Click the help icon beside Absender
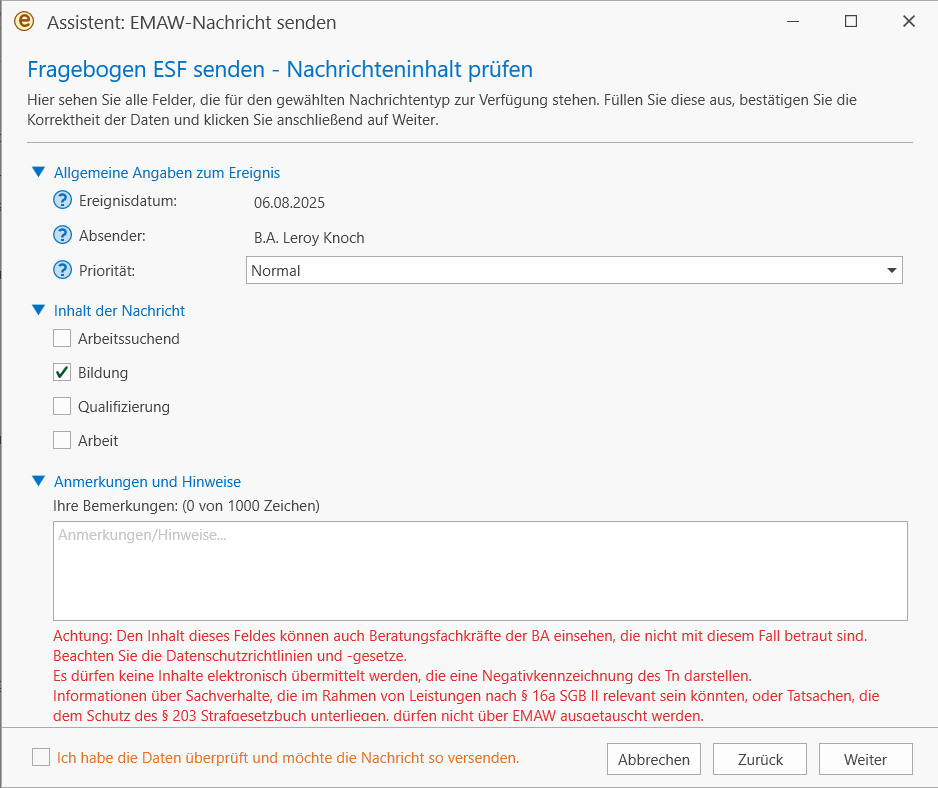 coord(62,235)
